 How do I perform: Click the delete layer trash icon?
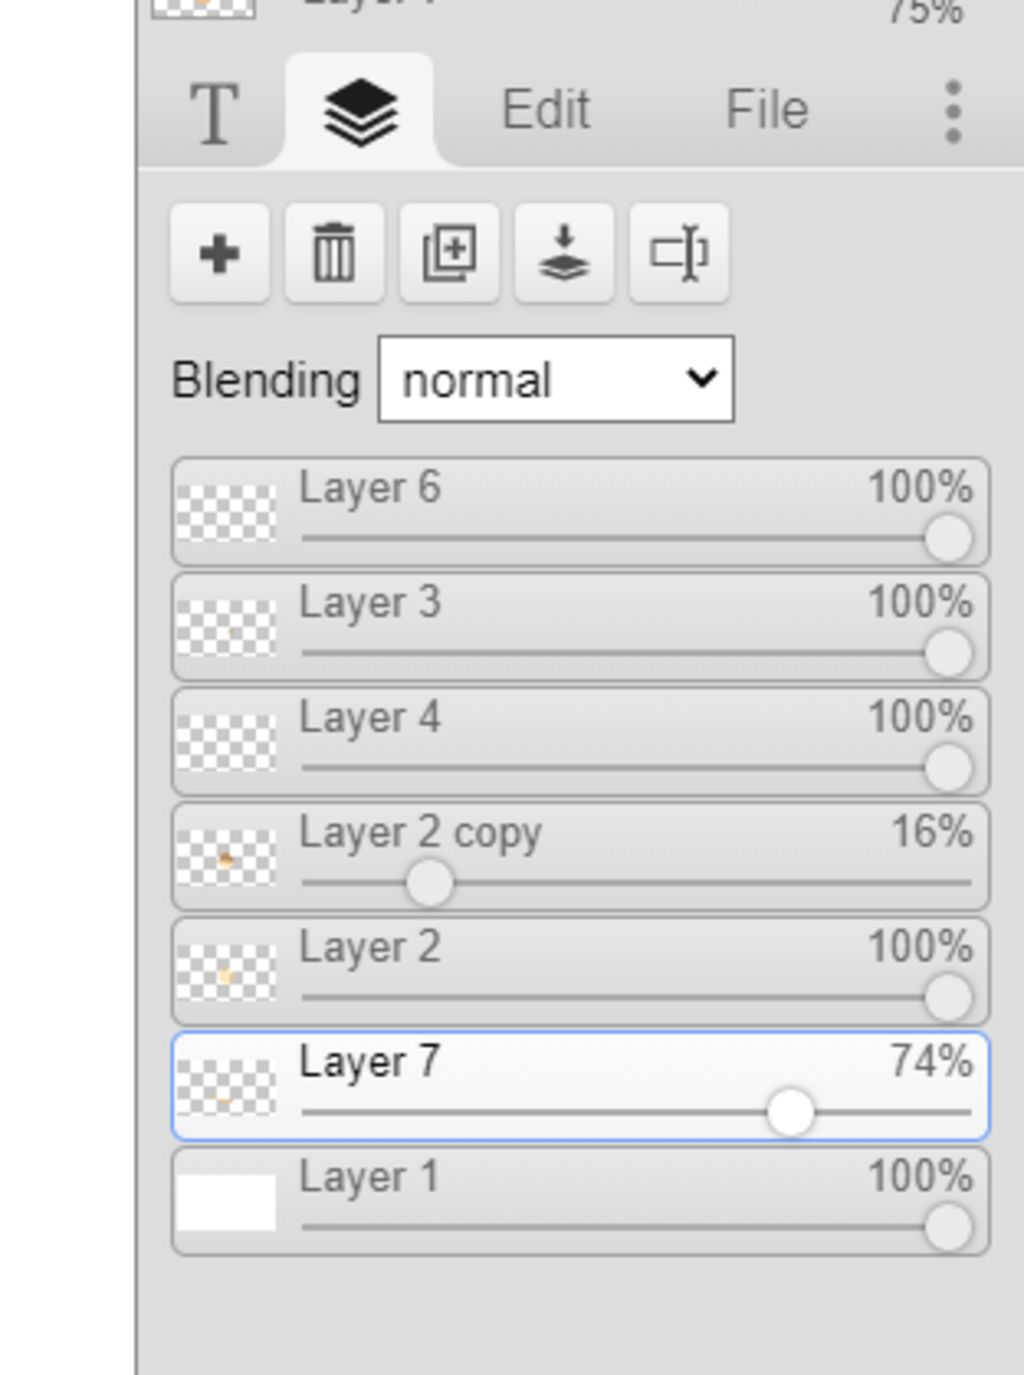point(334,253)
